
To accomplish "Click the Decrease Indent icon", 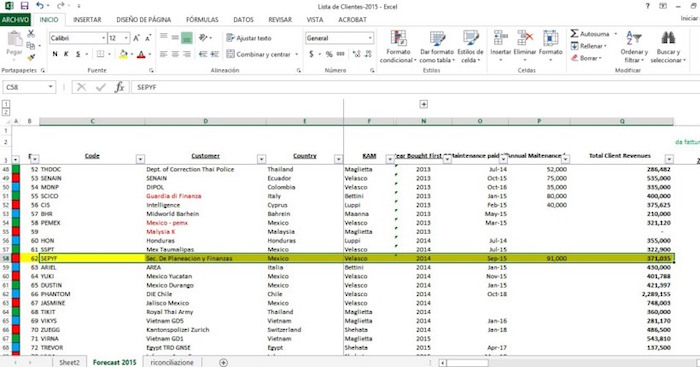I will coord(203,54).
